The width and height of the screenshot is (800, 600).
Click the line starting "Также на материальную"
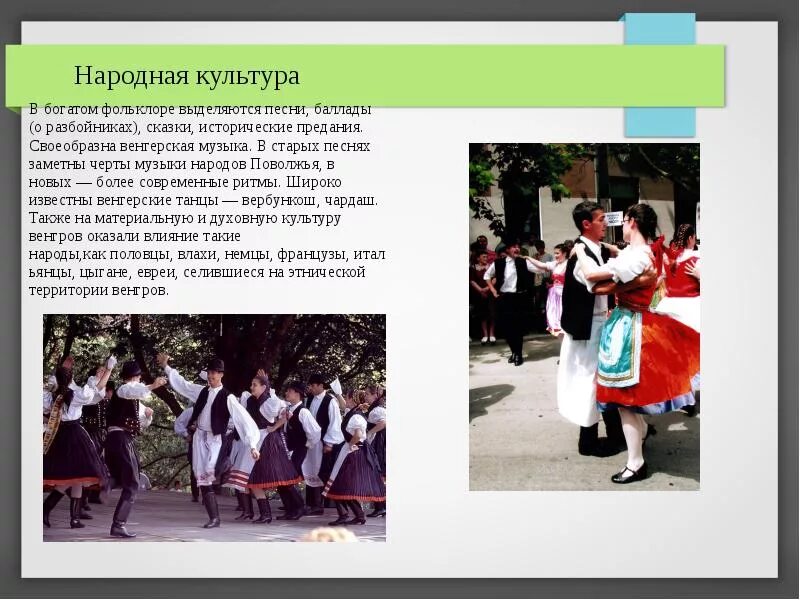point(185,218)
